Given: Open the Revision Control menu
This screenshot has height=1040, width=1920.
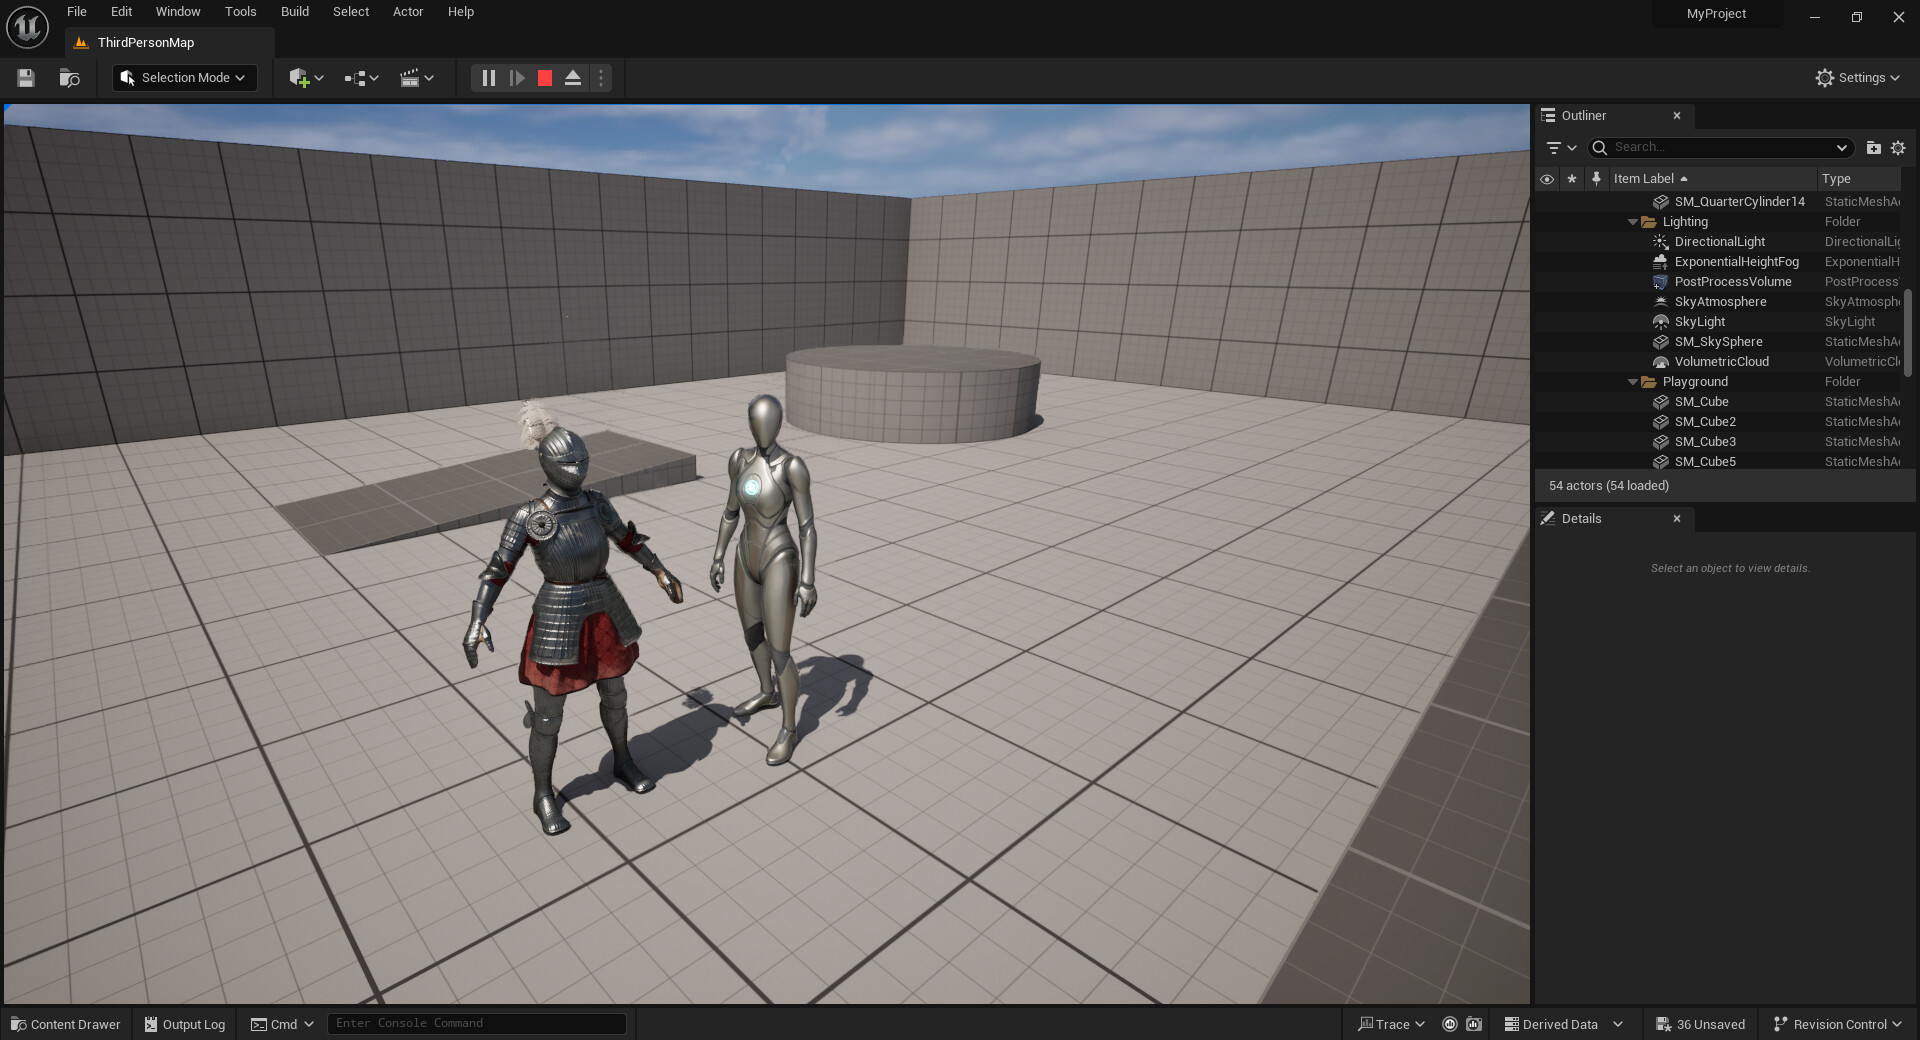Looking at the screenshot, I should pyautogui.click(x=1837, y=1025).
